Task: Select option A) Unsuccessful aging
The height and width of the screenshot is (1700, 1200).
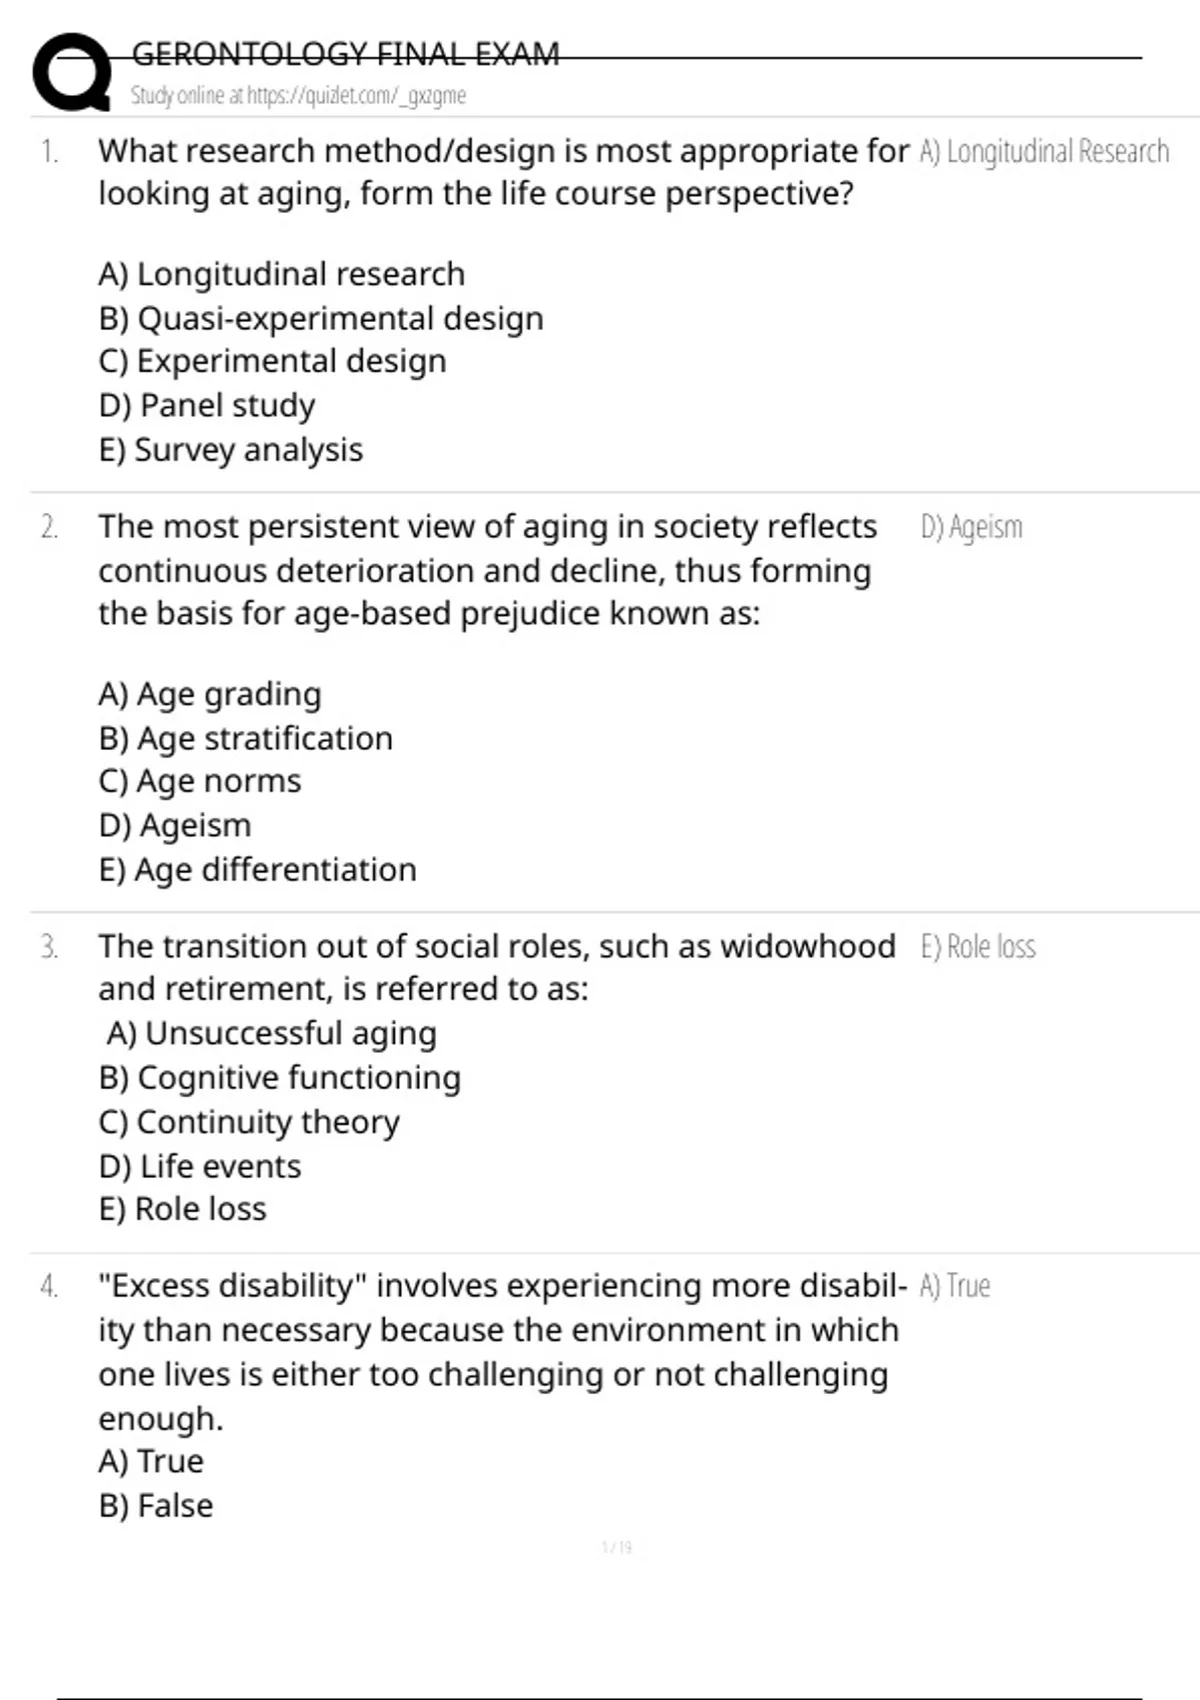Action: point(272,1033)
